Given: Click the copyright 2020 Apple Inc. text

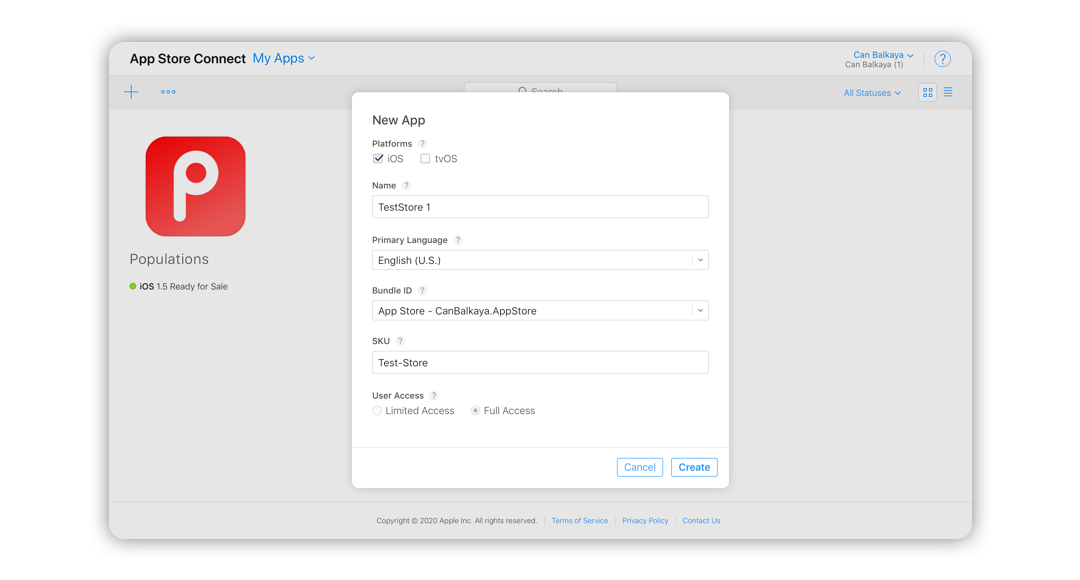Looking at the screenshot, I should point(457,521).
